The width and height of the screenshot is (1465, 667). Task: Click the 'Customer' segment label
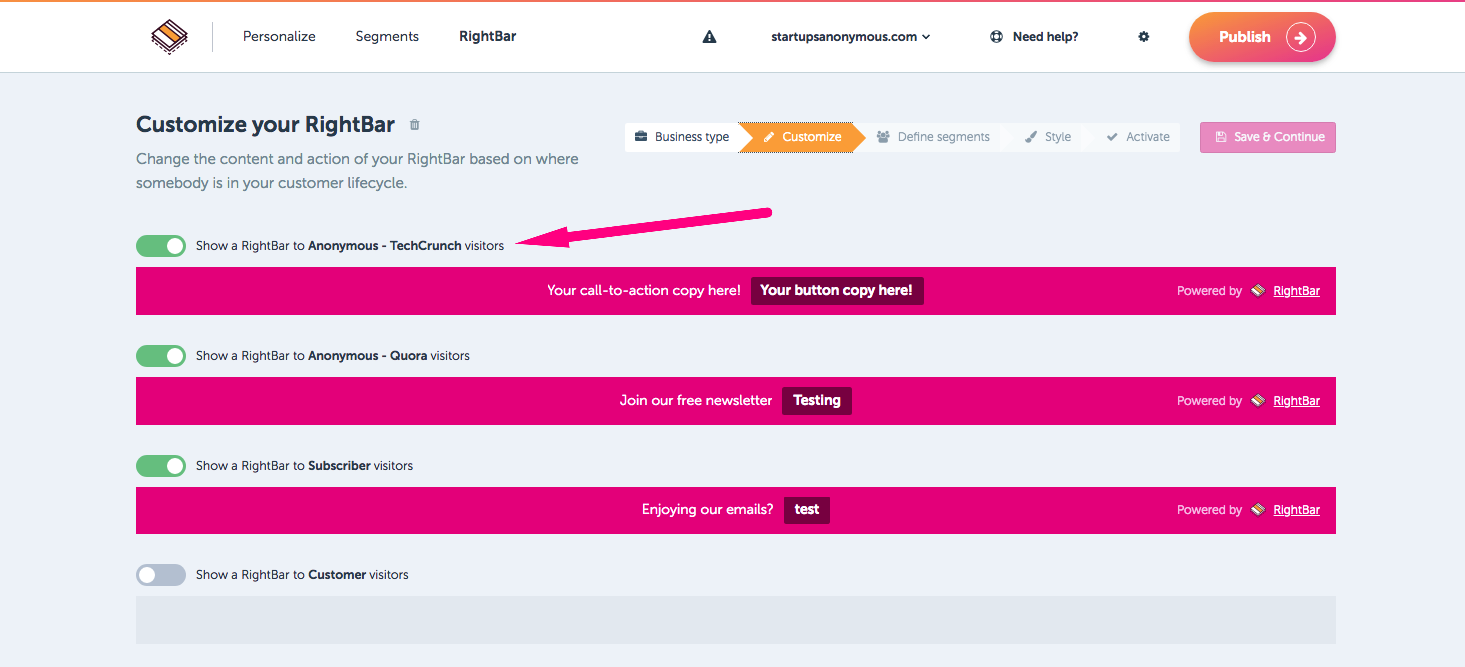pos(337,575)
